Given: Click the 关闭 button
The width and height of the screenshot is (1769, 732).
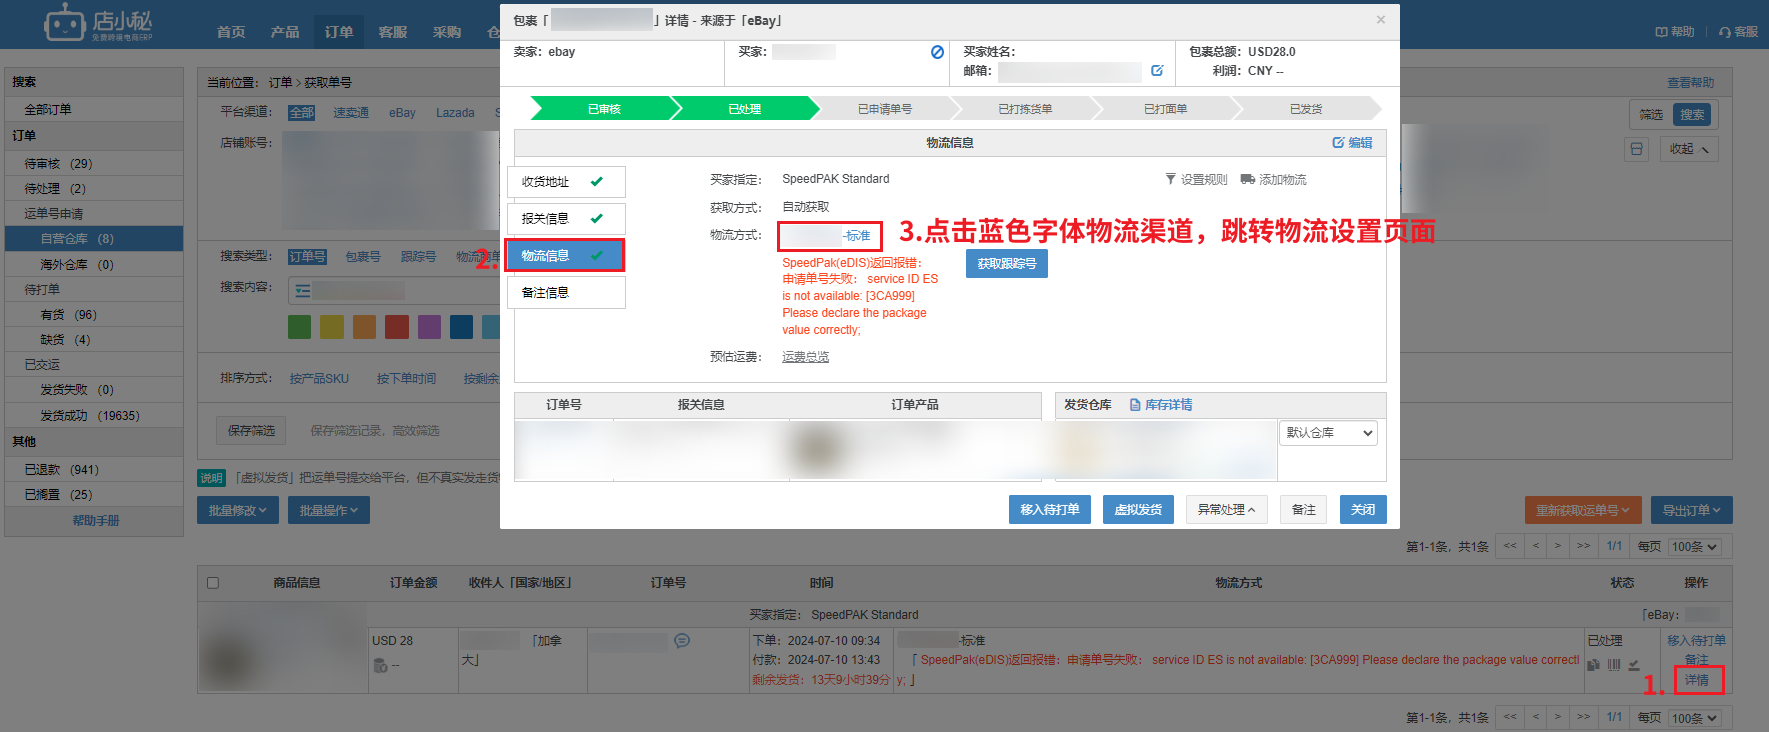Looking at the screenshot, I should tap(1363, 510).
